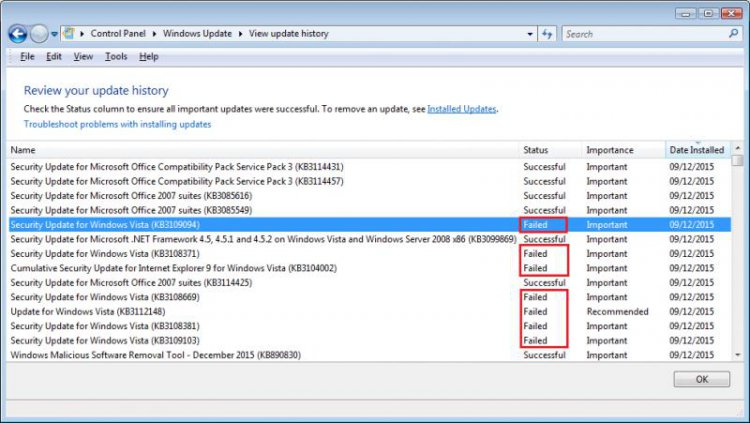Select Update for Windows Vista (KB3112148)
750x423 pixels.
(370, 312)
